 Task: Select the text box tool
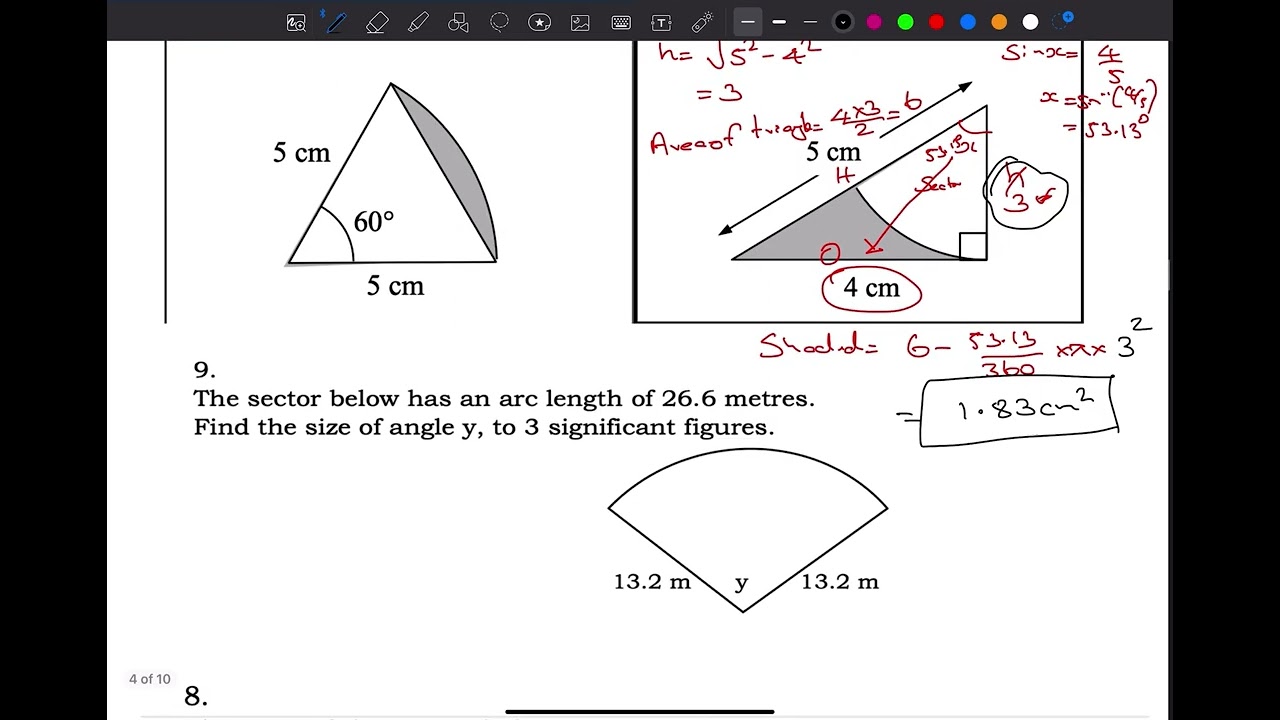pyautogui.click(x=661, y=22)
